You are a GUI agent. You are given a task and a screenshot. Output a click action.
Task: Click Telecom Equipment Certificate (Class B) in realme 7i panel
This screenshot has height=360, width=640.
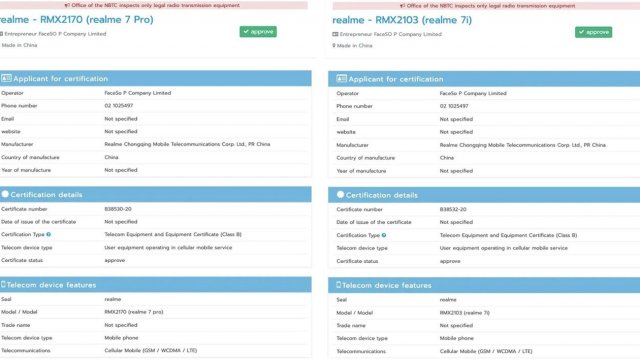pyautogui.click(x=508, y=235)
